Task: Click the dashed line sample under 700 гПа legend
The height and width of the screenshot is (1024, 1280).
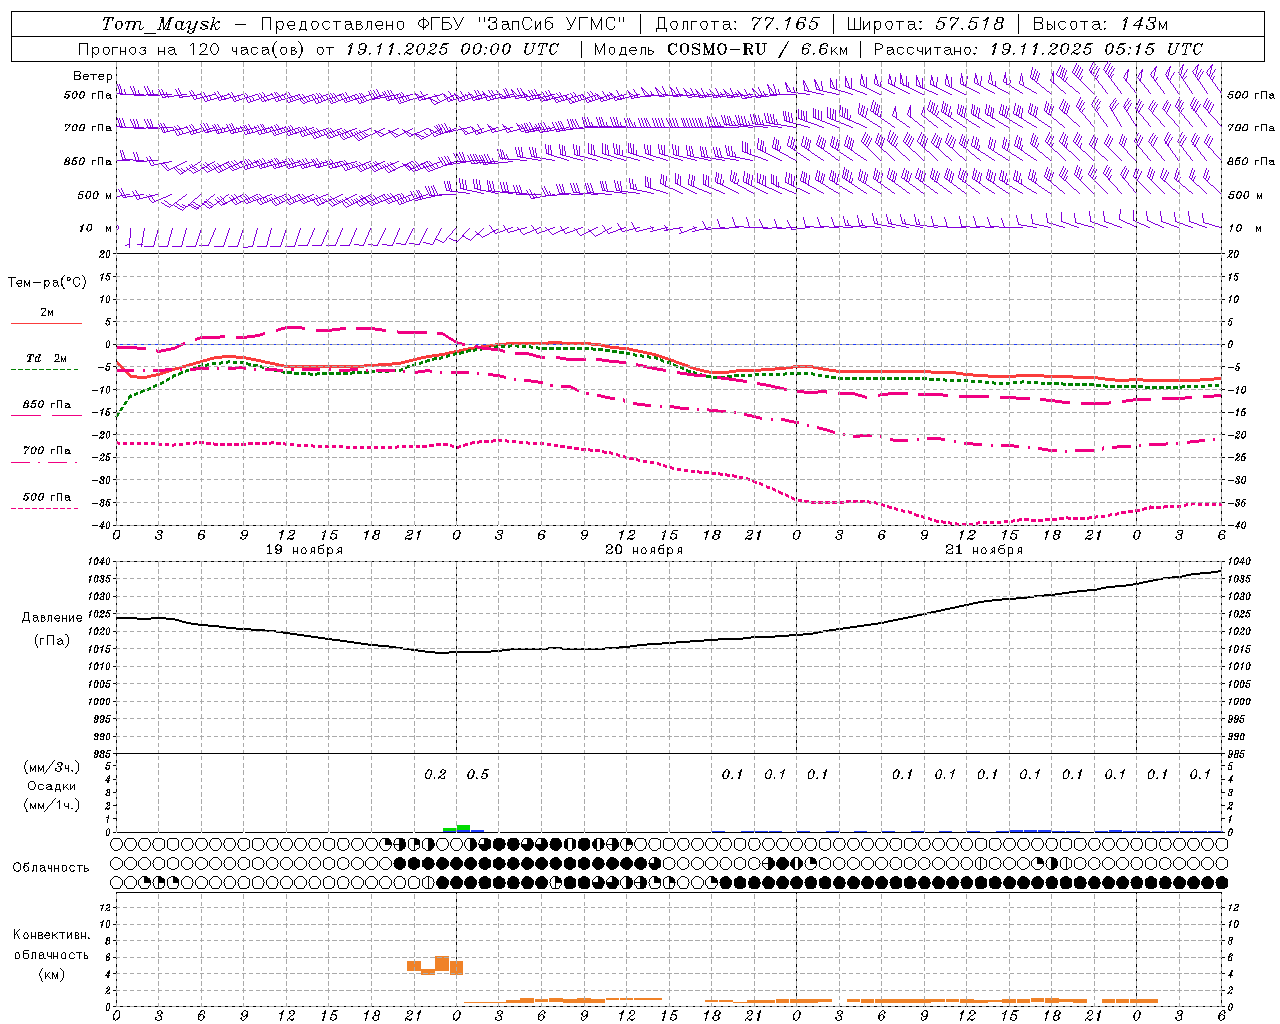Action: 45,462
